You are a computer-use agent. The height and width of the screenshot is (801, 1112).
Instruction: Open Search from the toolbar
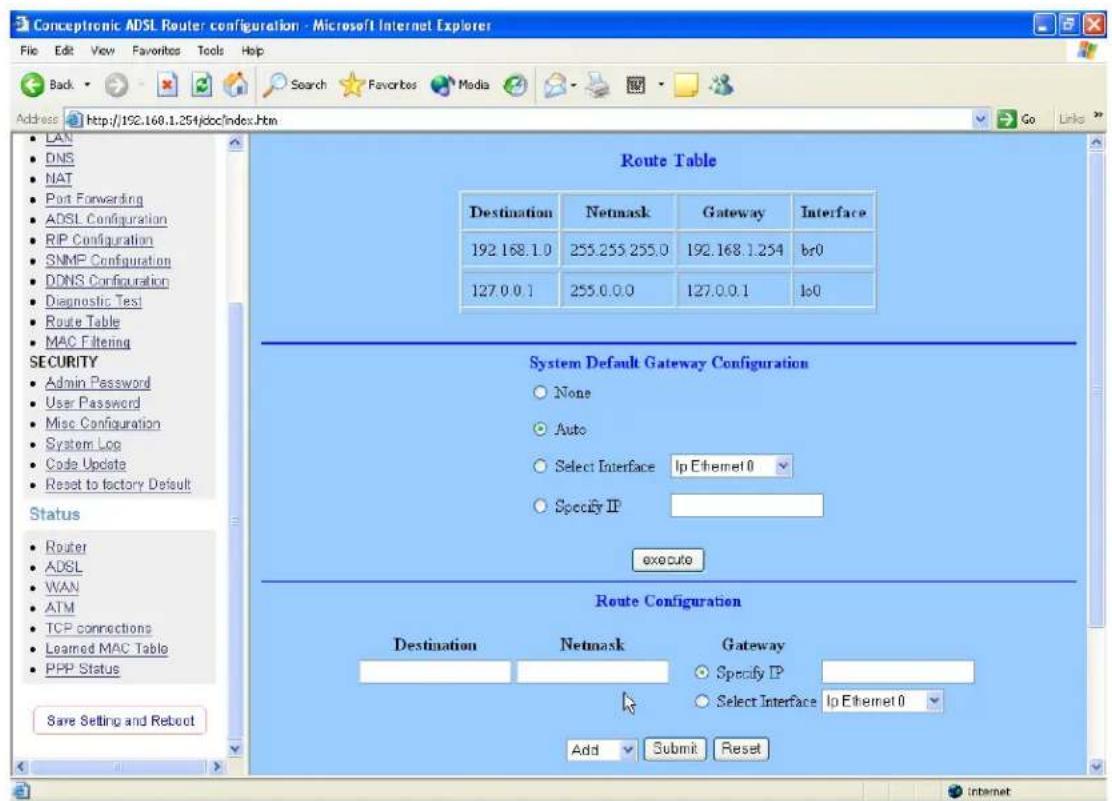point(296,85)
